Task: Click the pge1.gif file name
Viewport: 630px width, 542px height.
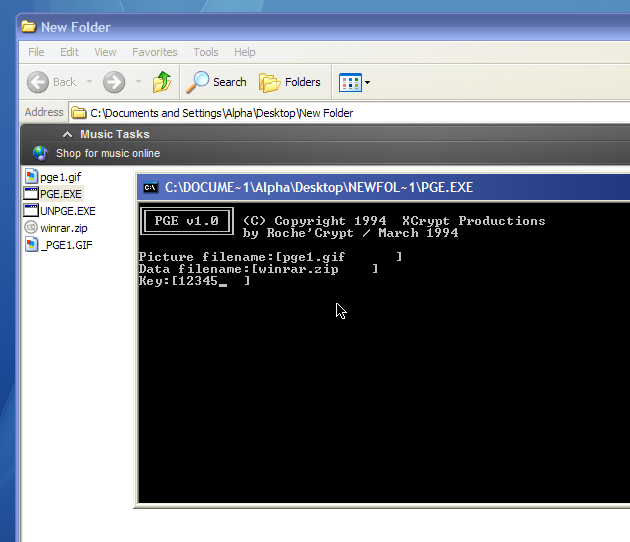Action: point(61,177)
